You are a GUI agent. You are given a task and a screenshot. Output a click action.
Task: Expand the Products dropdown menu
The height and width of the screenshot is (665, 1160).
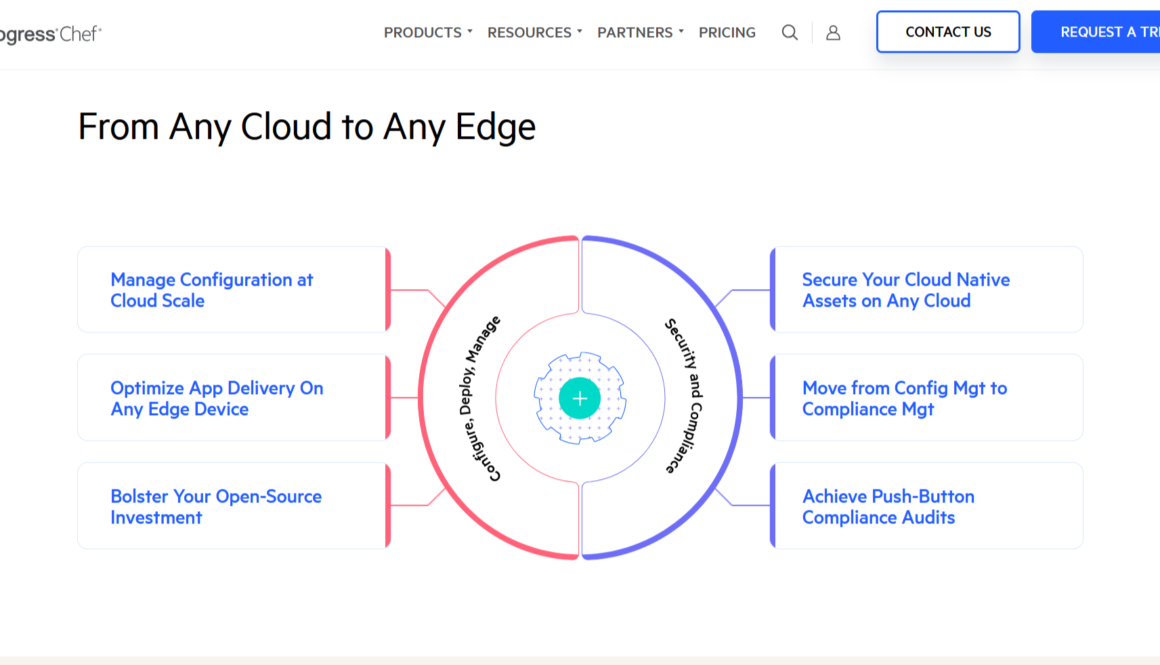point(428,32)
